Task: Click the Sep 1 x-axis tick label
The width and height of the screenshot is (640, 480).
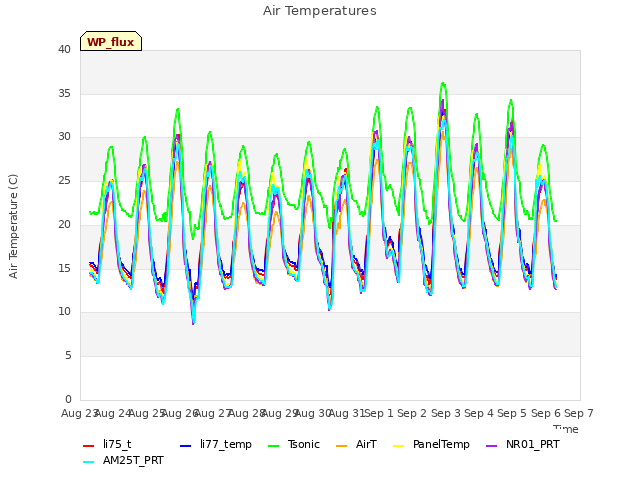Action: point(379,413)
